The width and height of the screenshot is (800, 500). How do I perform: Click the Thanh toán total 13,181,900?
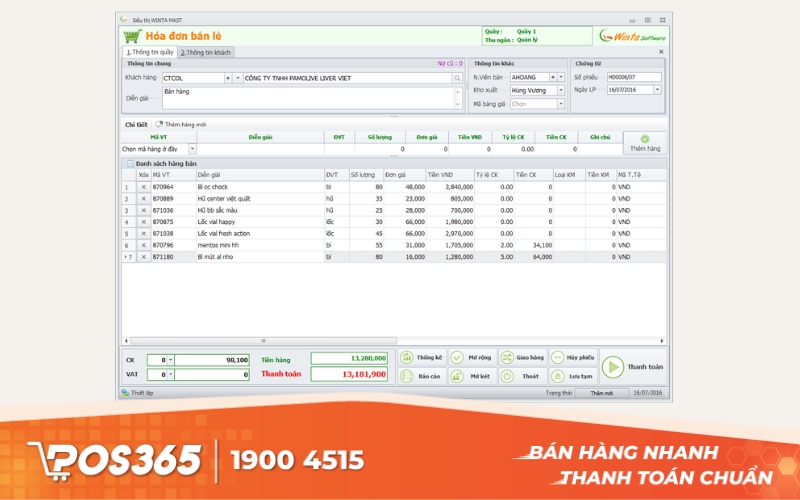click(x=349, y=374)
